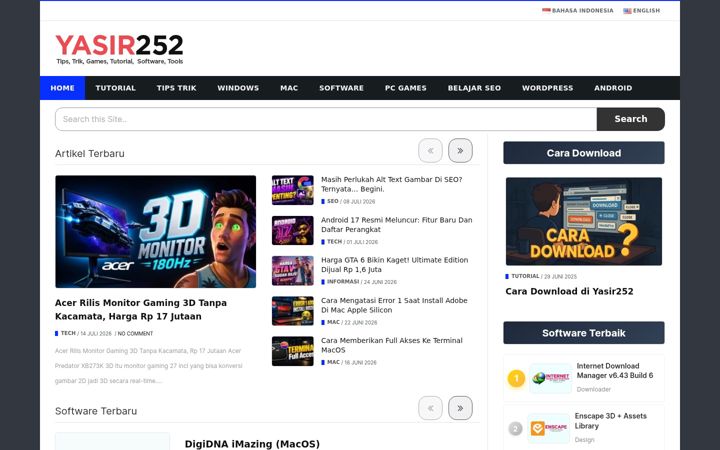Open Error 1 Adobe article thumbnail
The height and width of the screenshot is (450, 720).
pos(292,311)
